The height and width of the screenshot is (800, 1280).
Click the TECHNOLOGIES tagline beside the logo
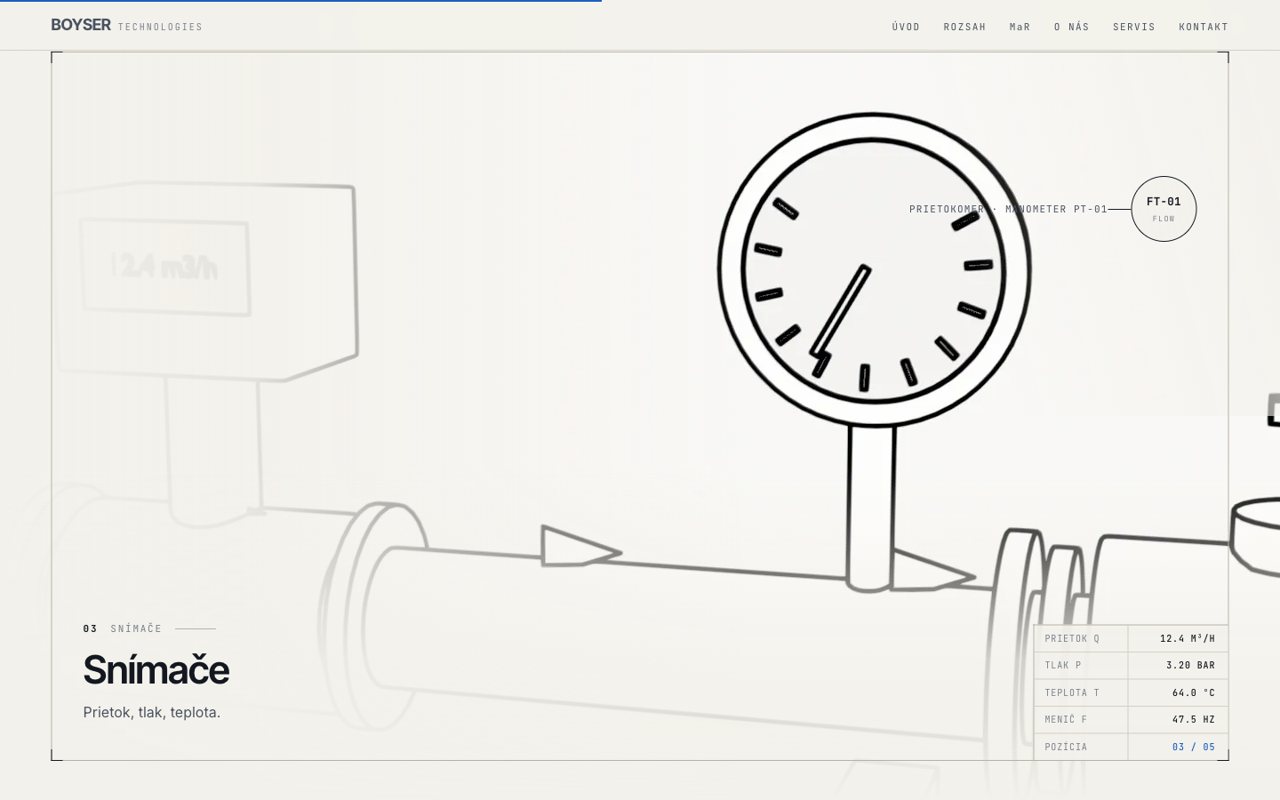point(160,27)
